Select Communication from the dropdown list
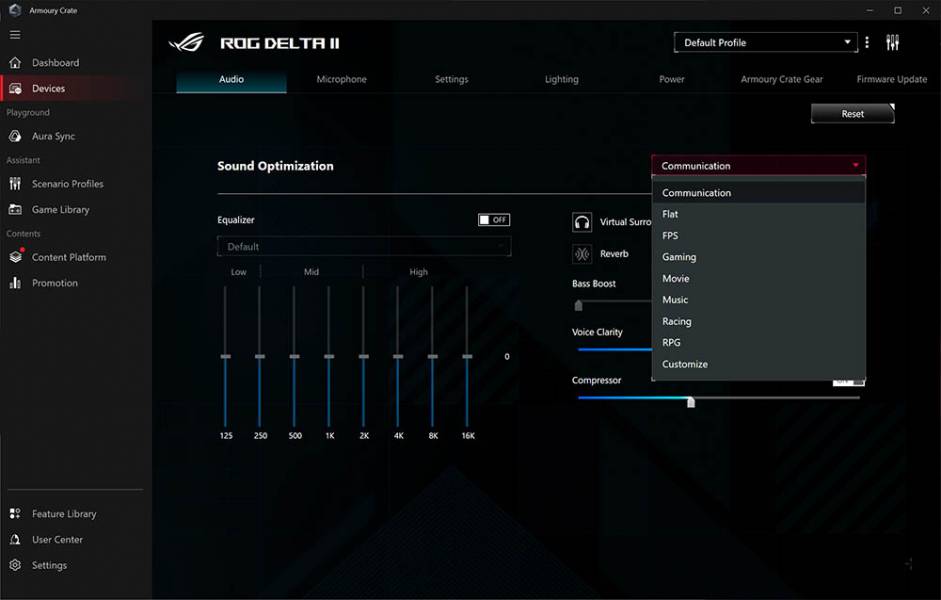This screenshot has height=600, width=941. (759, 193)
